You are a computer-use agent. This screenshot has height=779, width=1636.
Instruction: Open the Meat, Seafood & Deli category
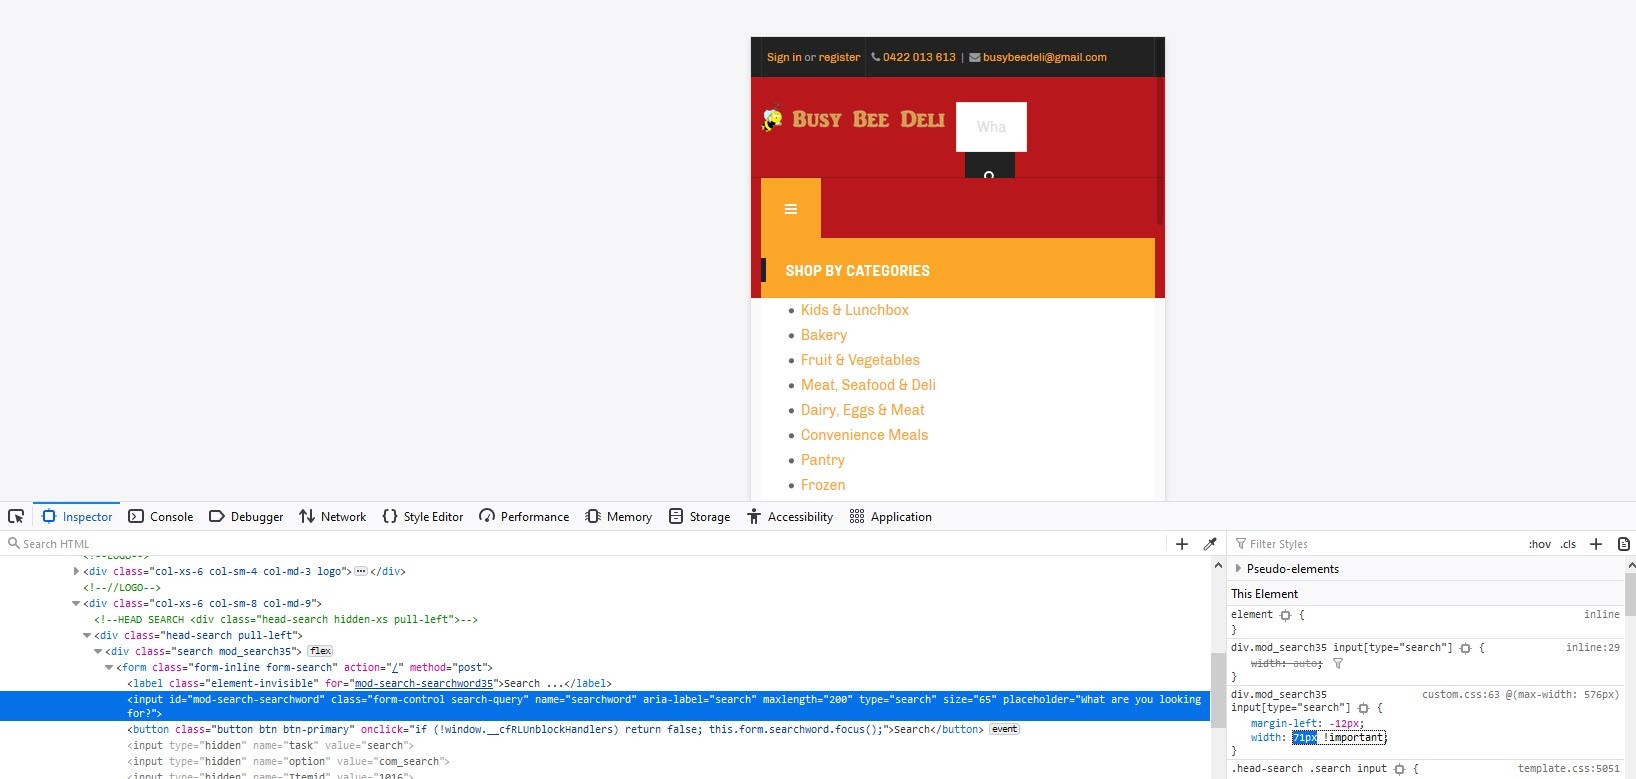coord(868,385)
